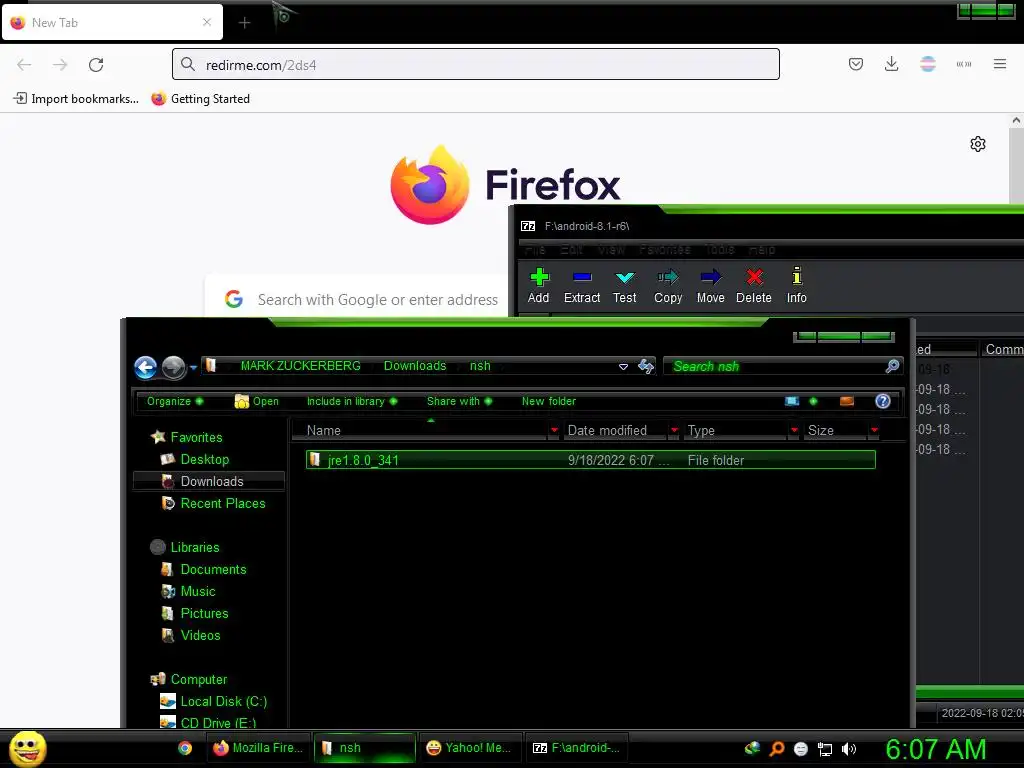Expand the Share with dropdown
The height and width of the screenshot is (768, 1024).
pyautogui.click(x=460, y=401)
